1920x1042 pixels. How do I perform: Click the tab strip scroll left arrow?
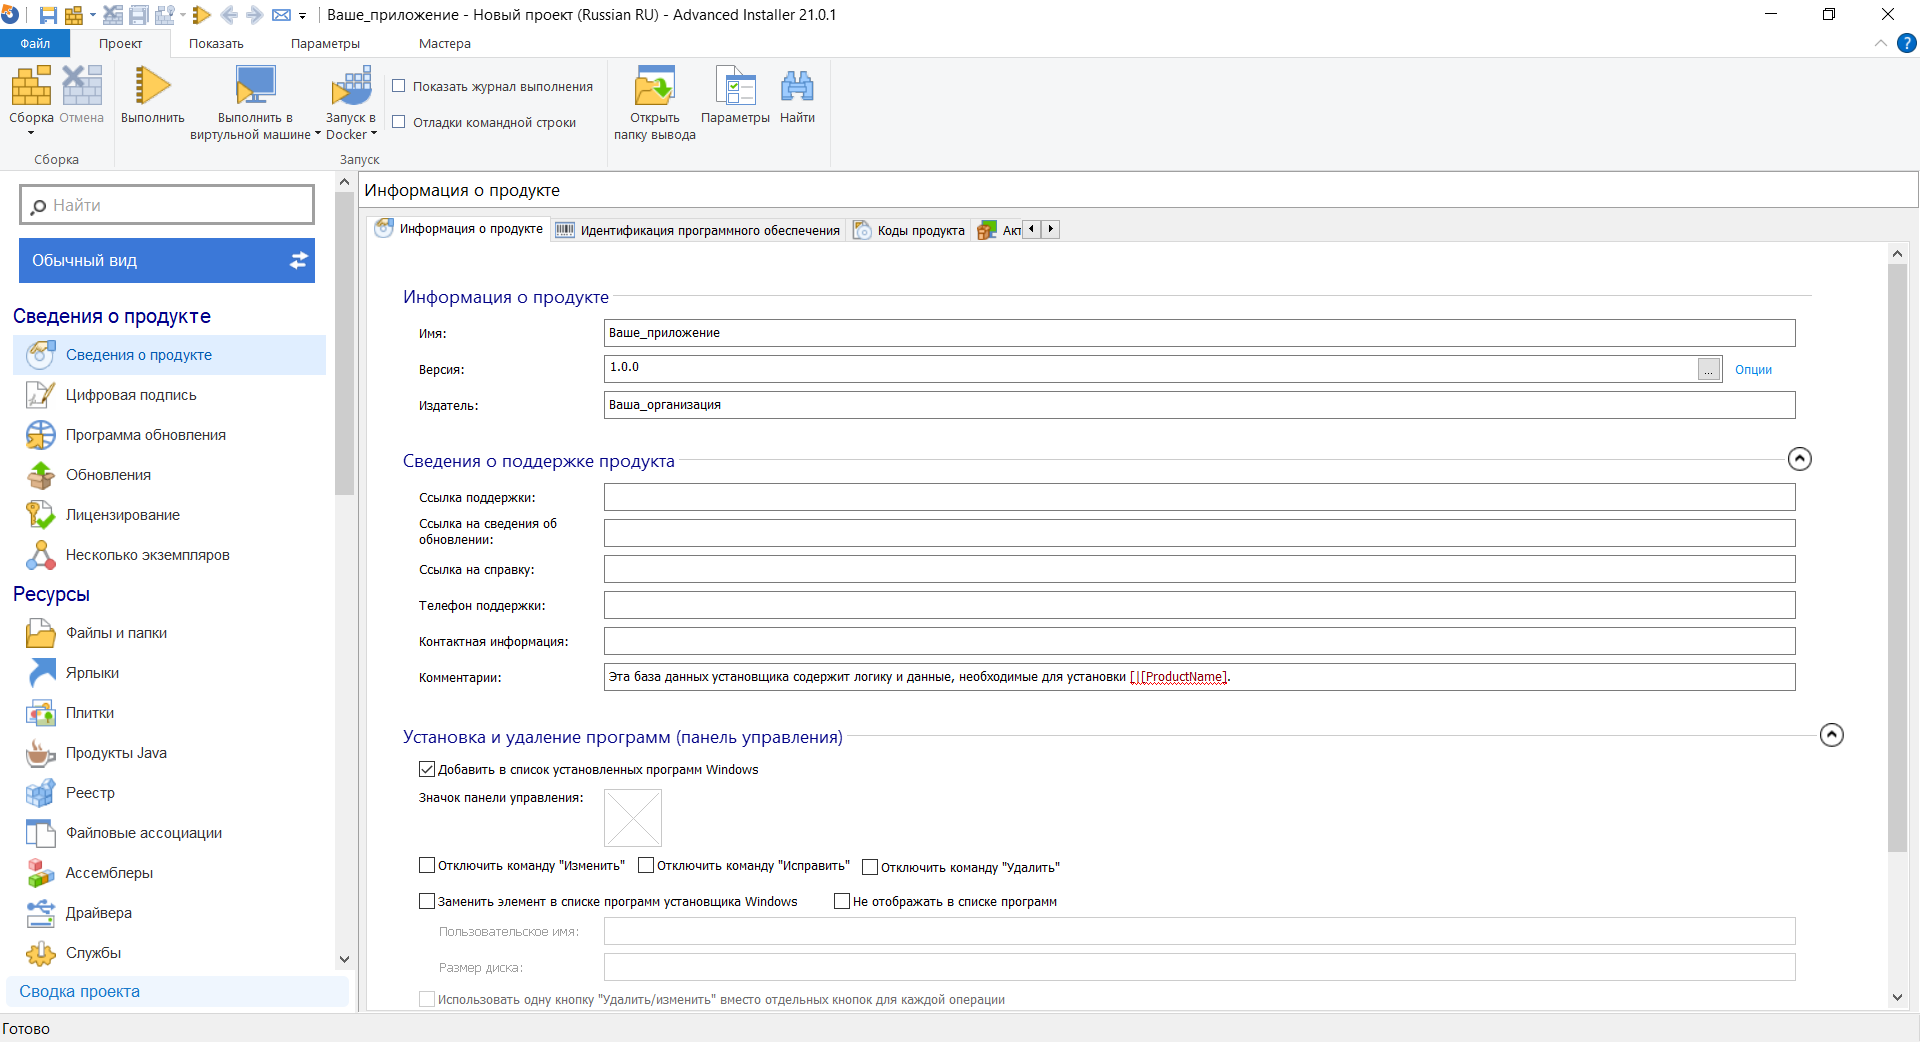(x=1031, y=229)
